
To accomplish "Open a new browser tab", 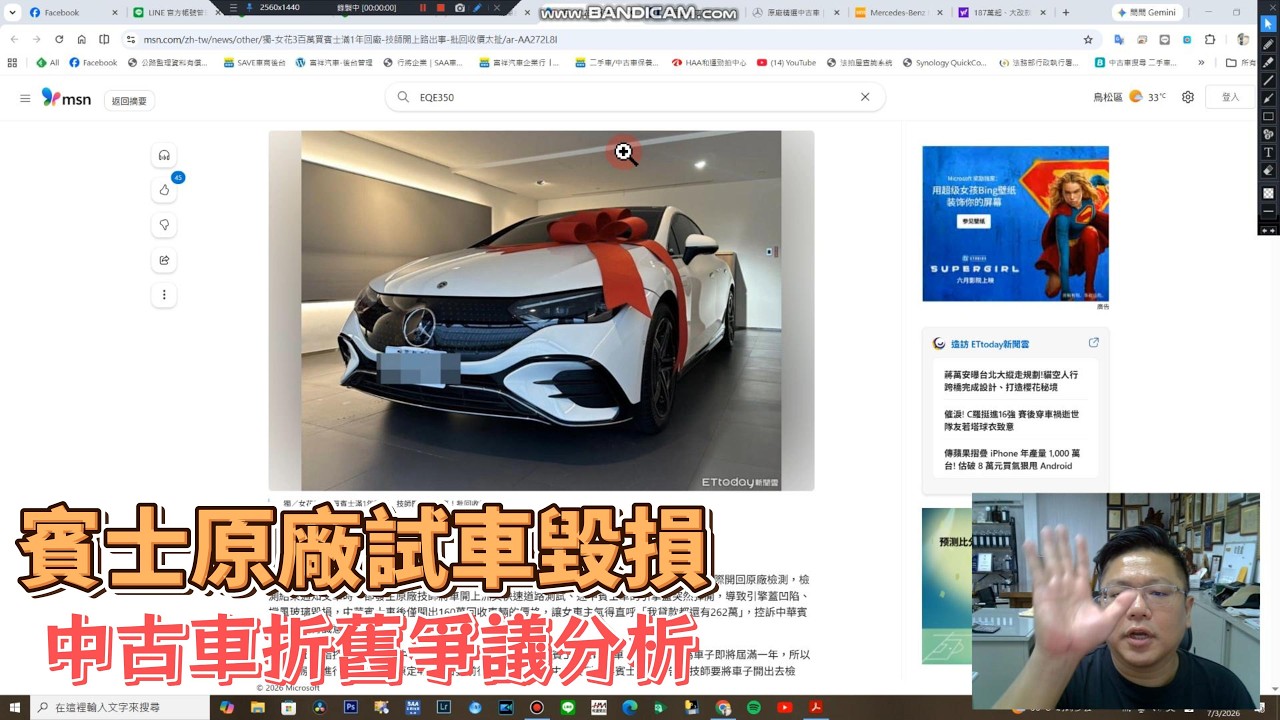I will 1065,12.
